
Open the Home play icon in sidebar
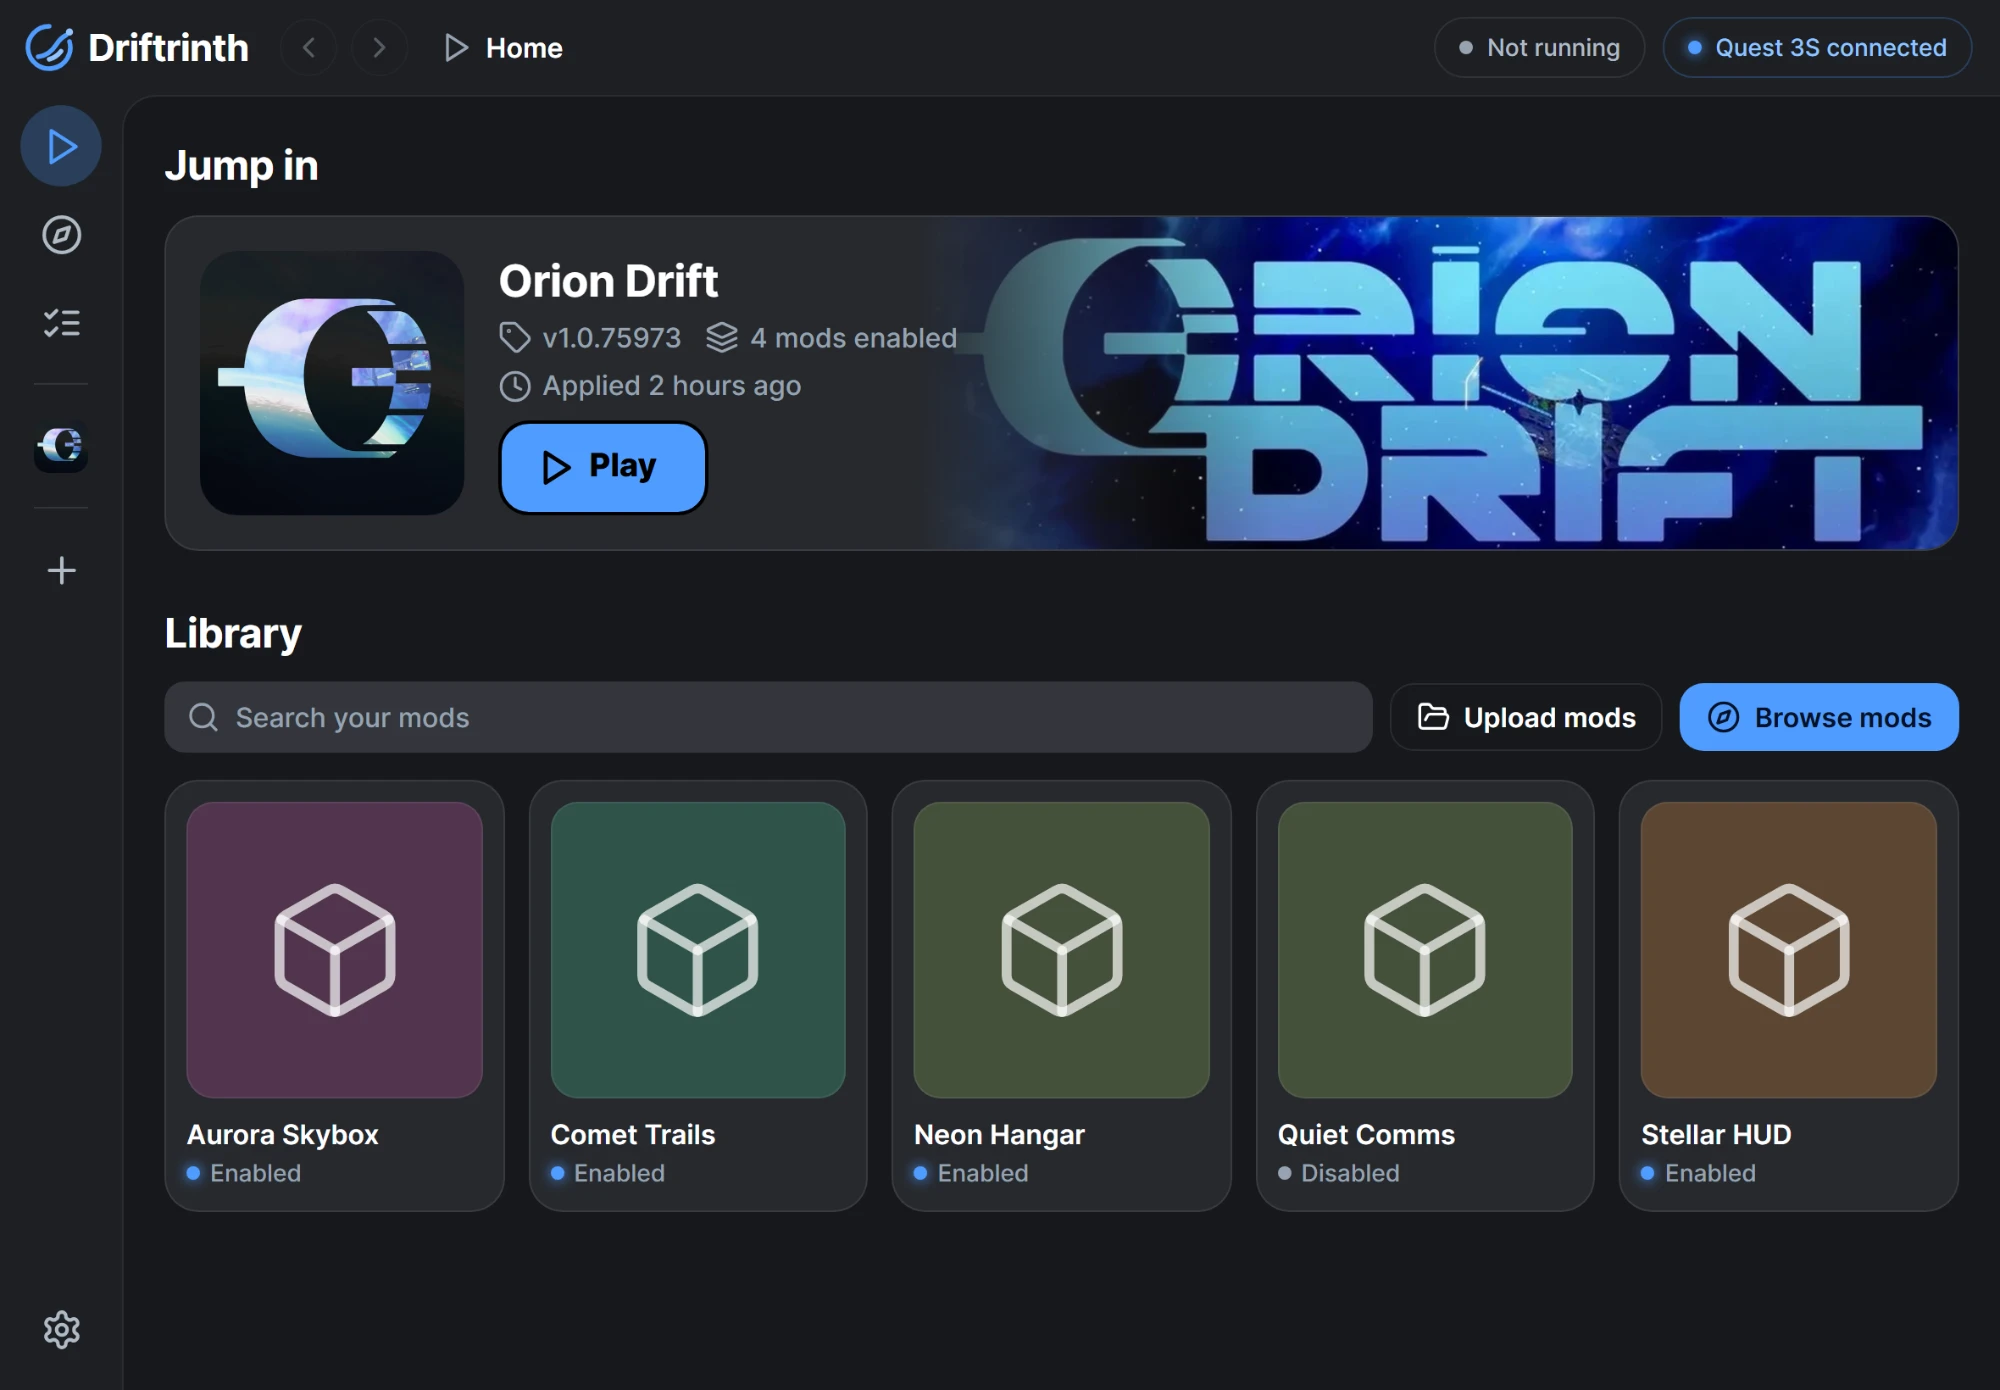point(61,146)
